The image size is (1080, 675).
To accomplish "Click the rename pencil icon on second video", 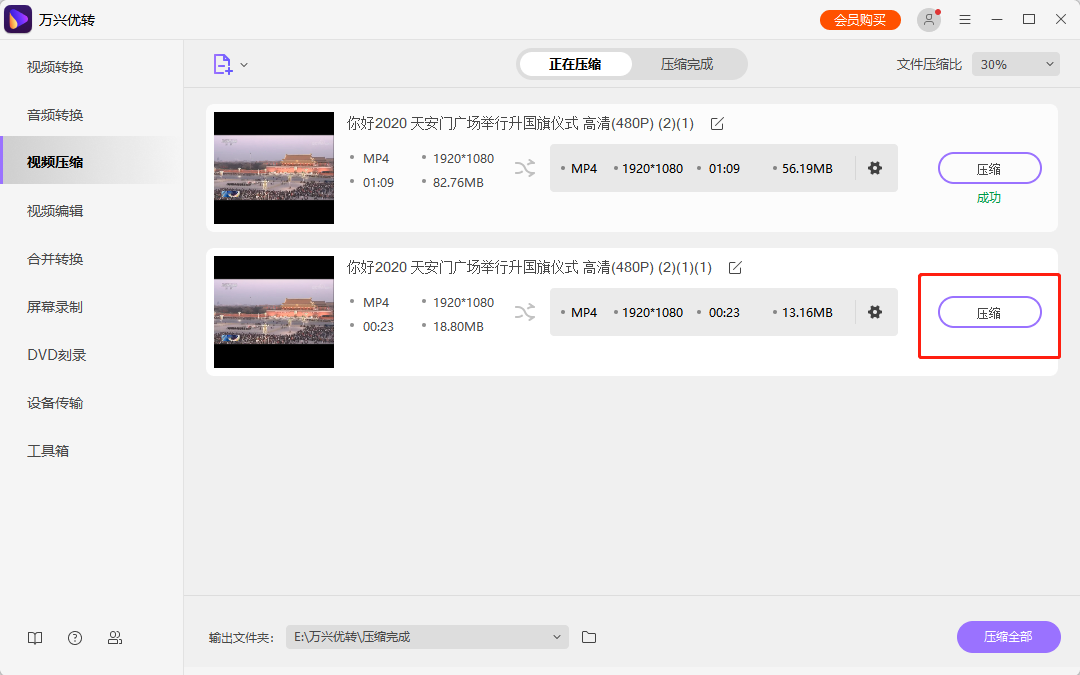I will point(736,267).
